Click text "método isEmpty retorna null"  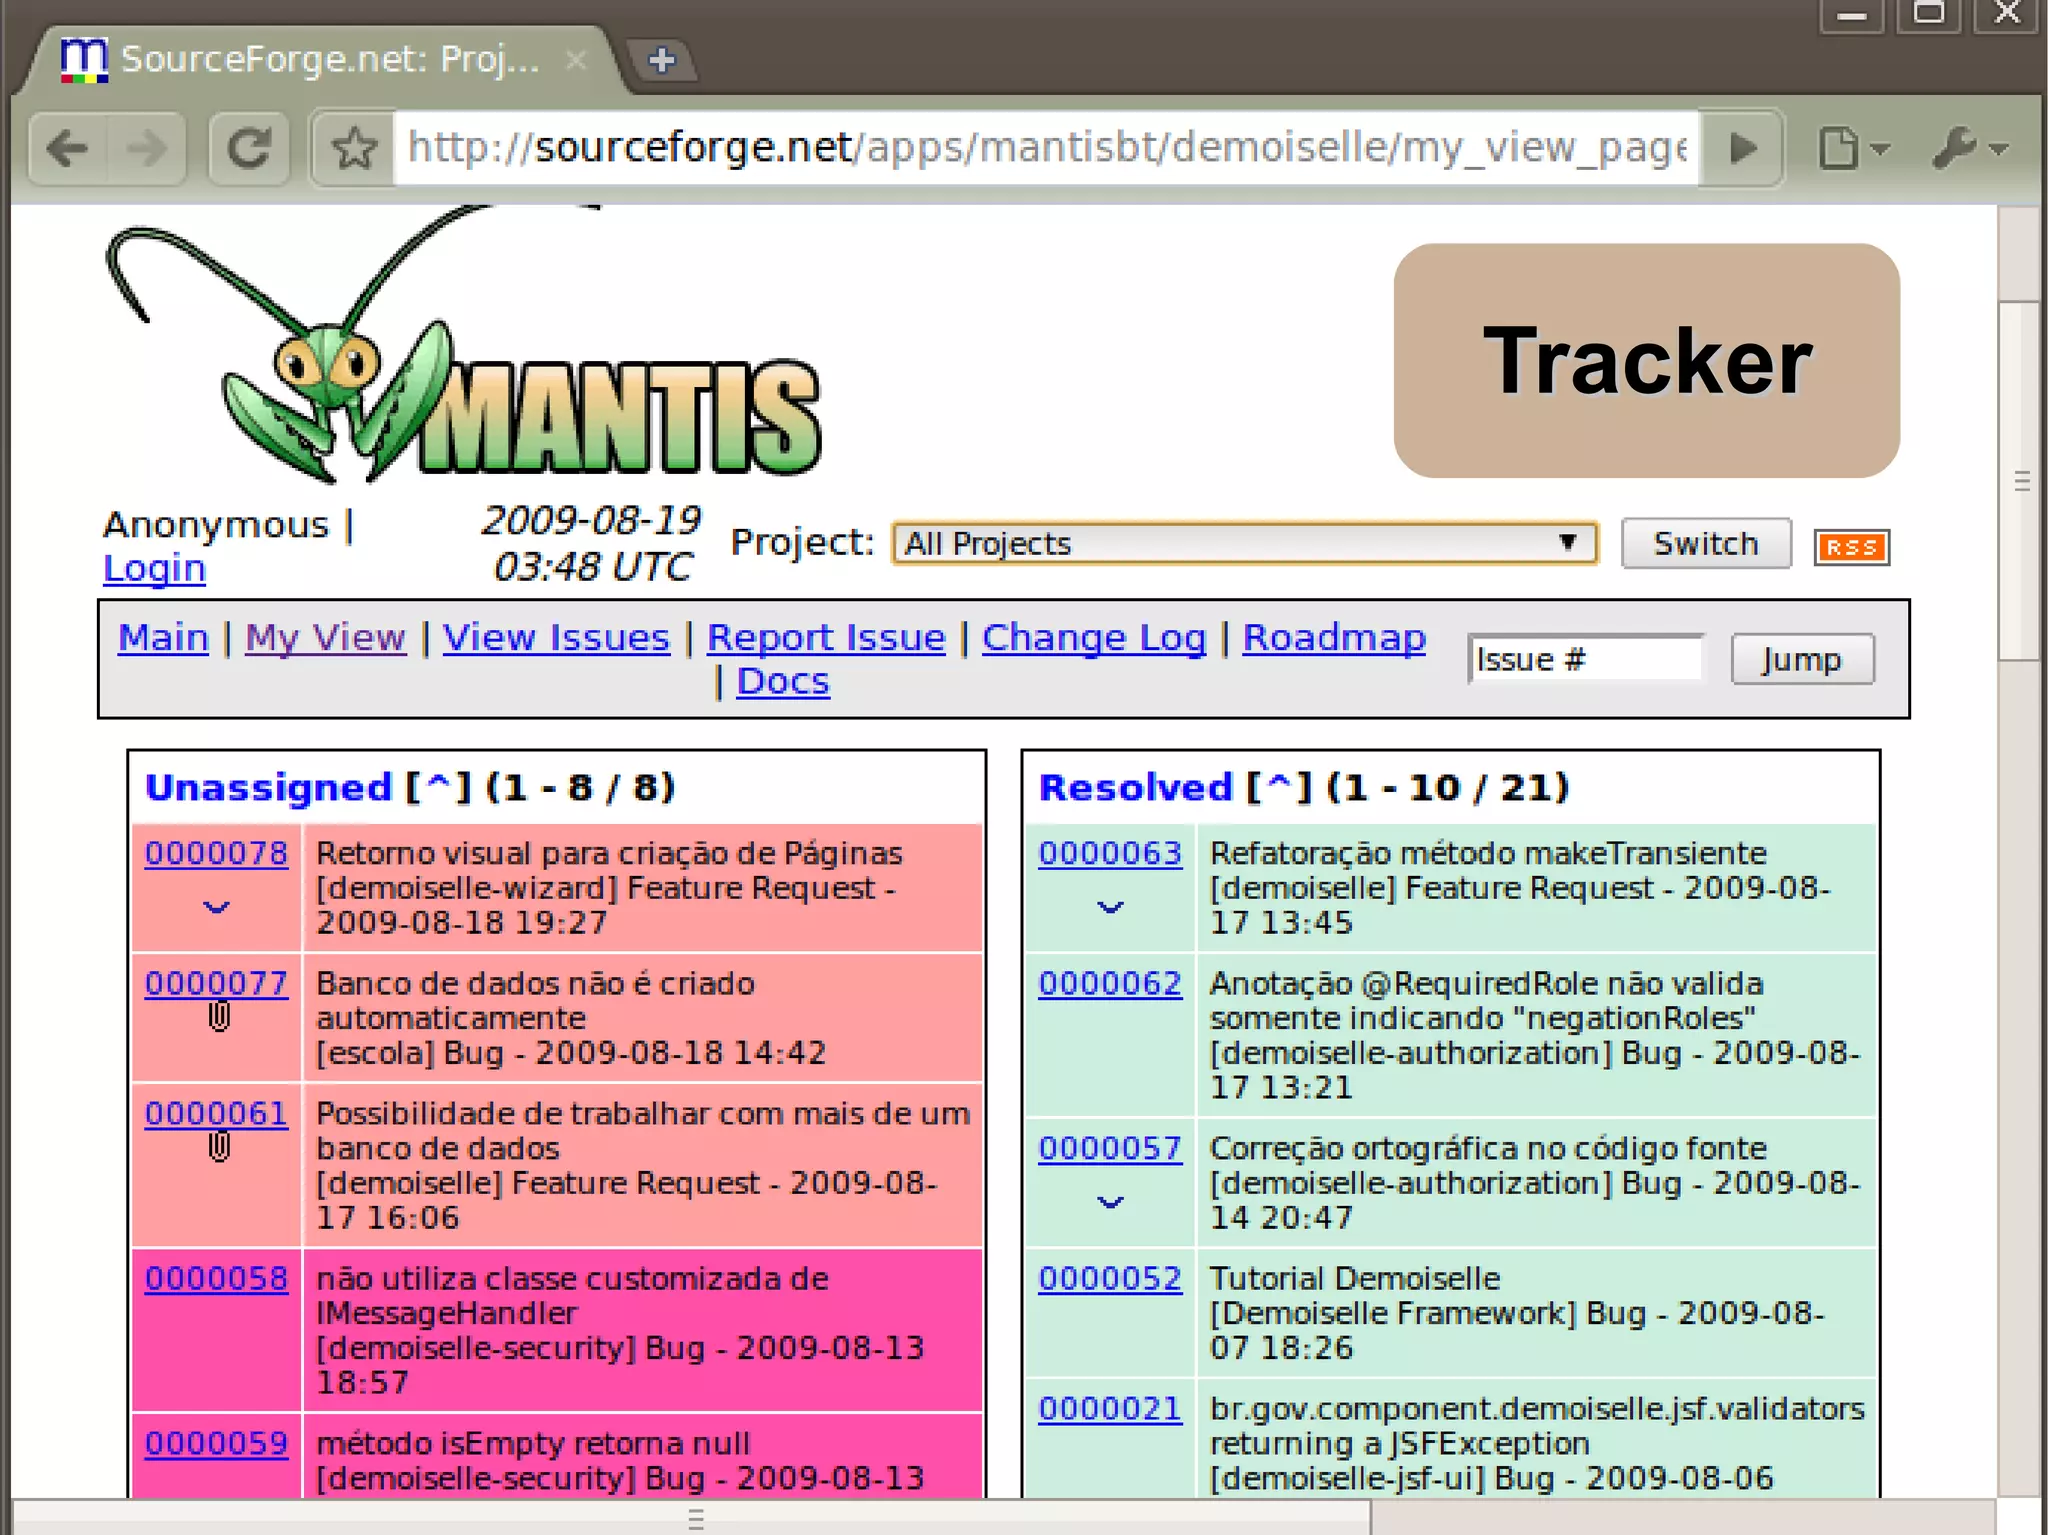point(533,1443)
